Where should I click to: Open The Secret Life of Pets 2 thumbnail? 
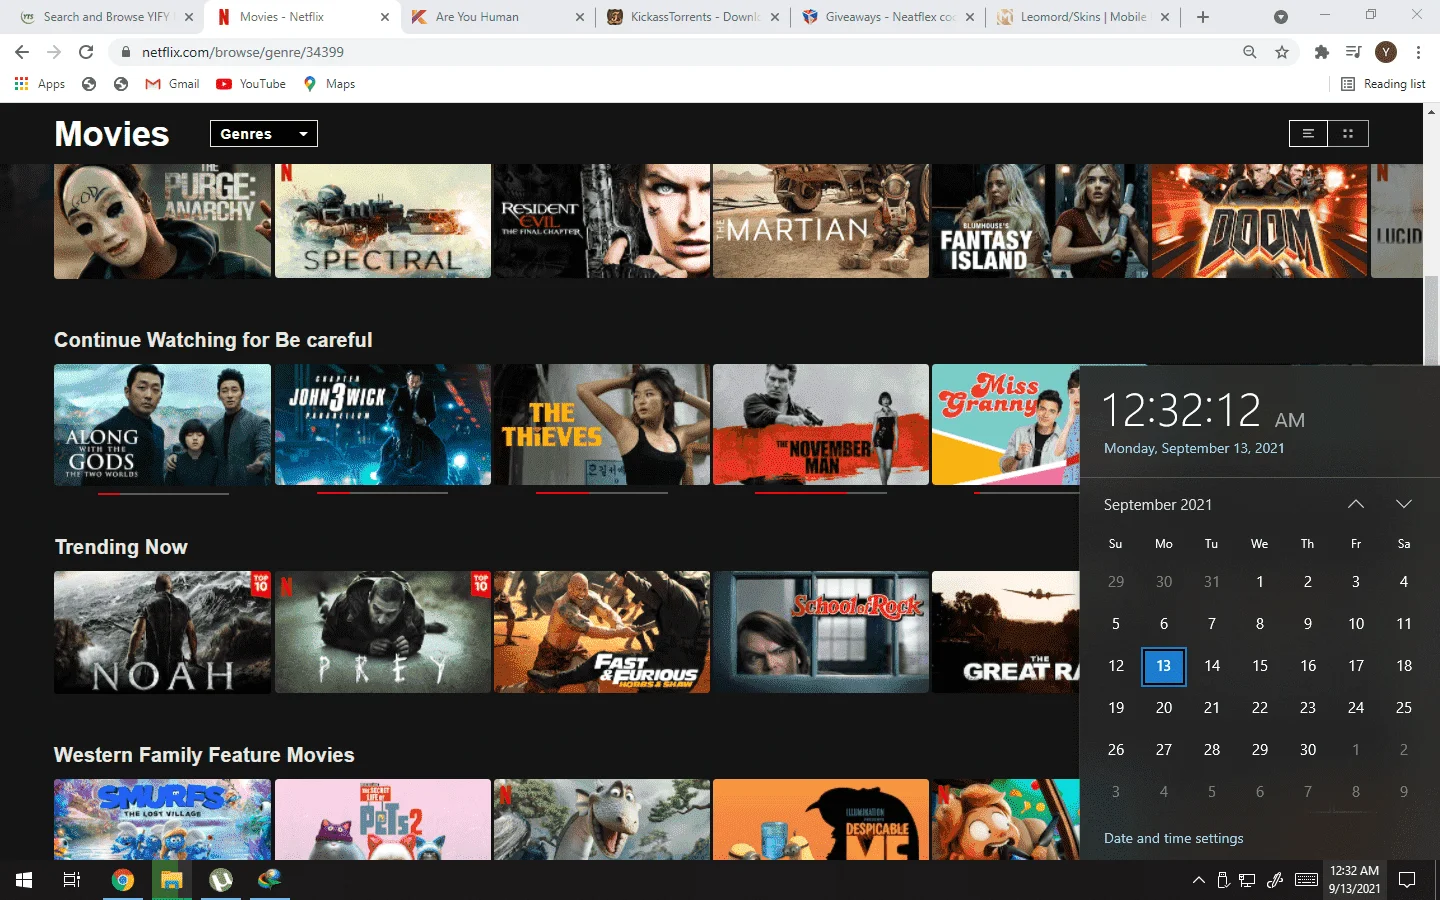(x=383, y=819)
